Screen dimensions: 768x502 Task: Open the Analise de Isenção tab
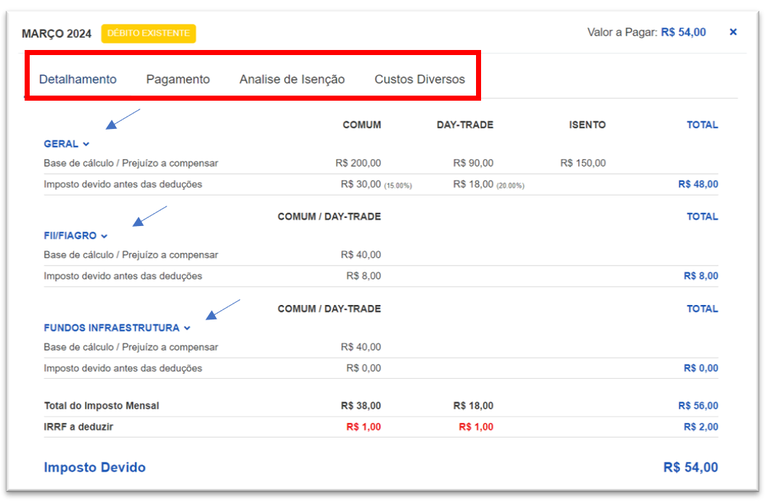pos(292,79)
